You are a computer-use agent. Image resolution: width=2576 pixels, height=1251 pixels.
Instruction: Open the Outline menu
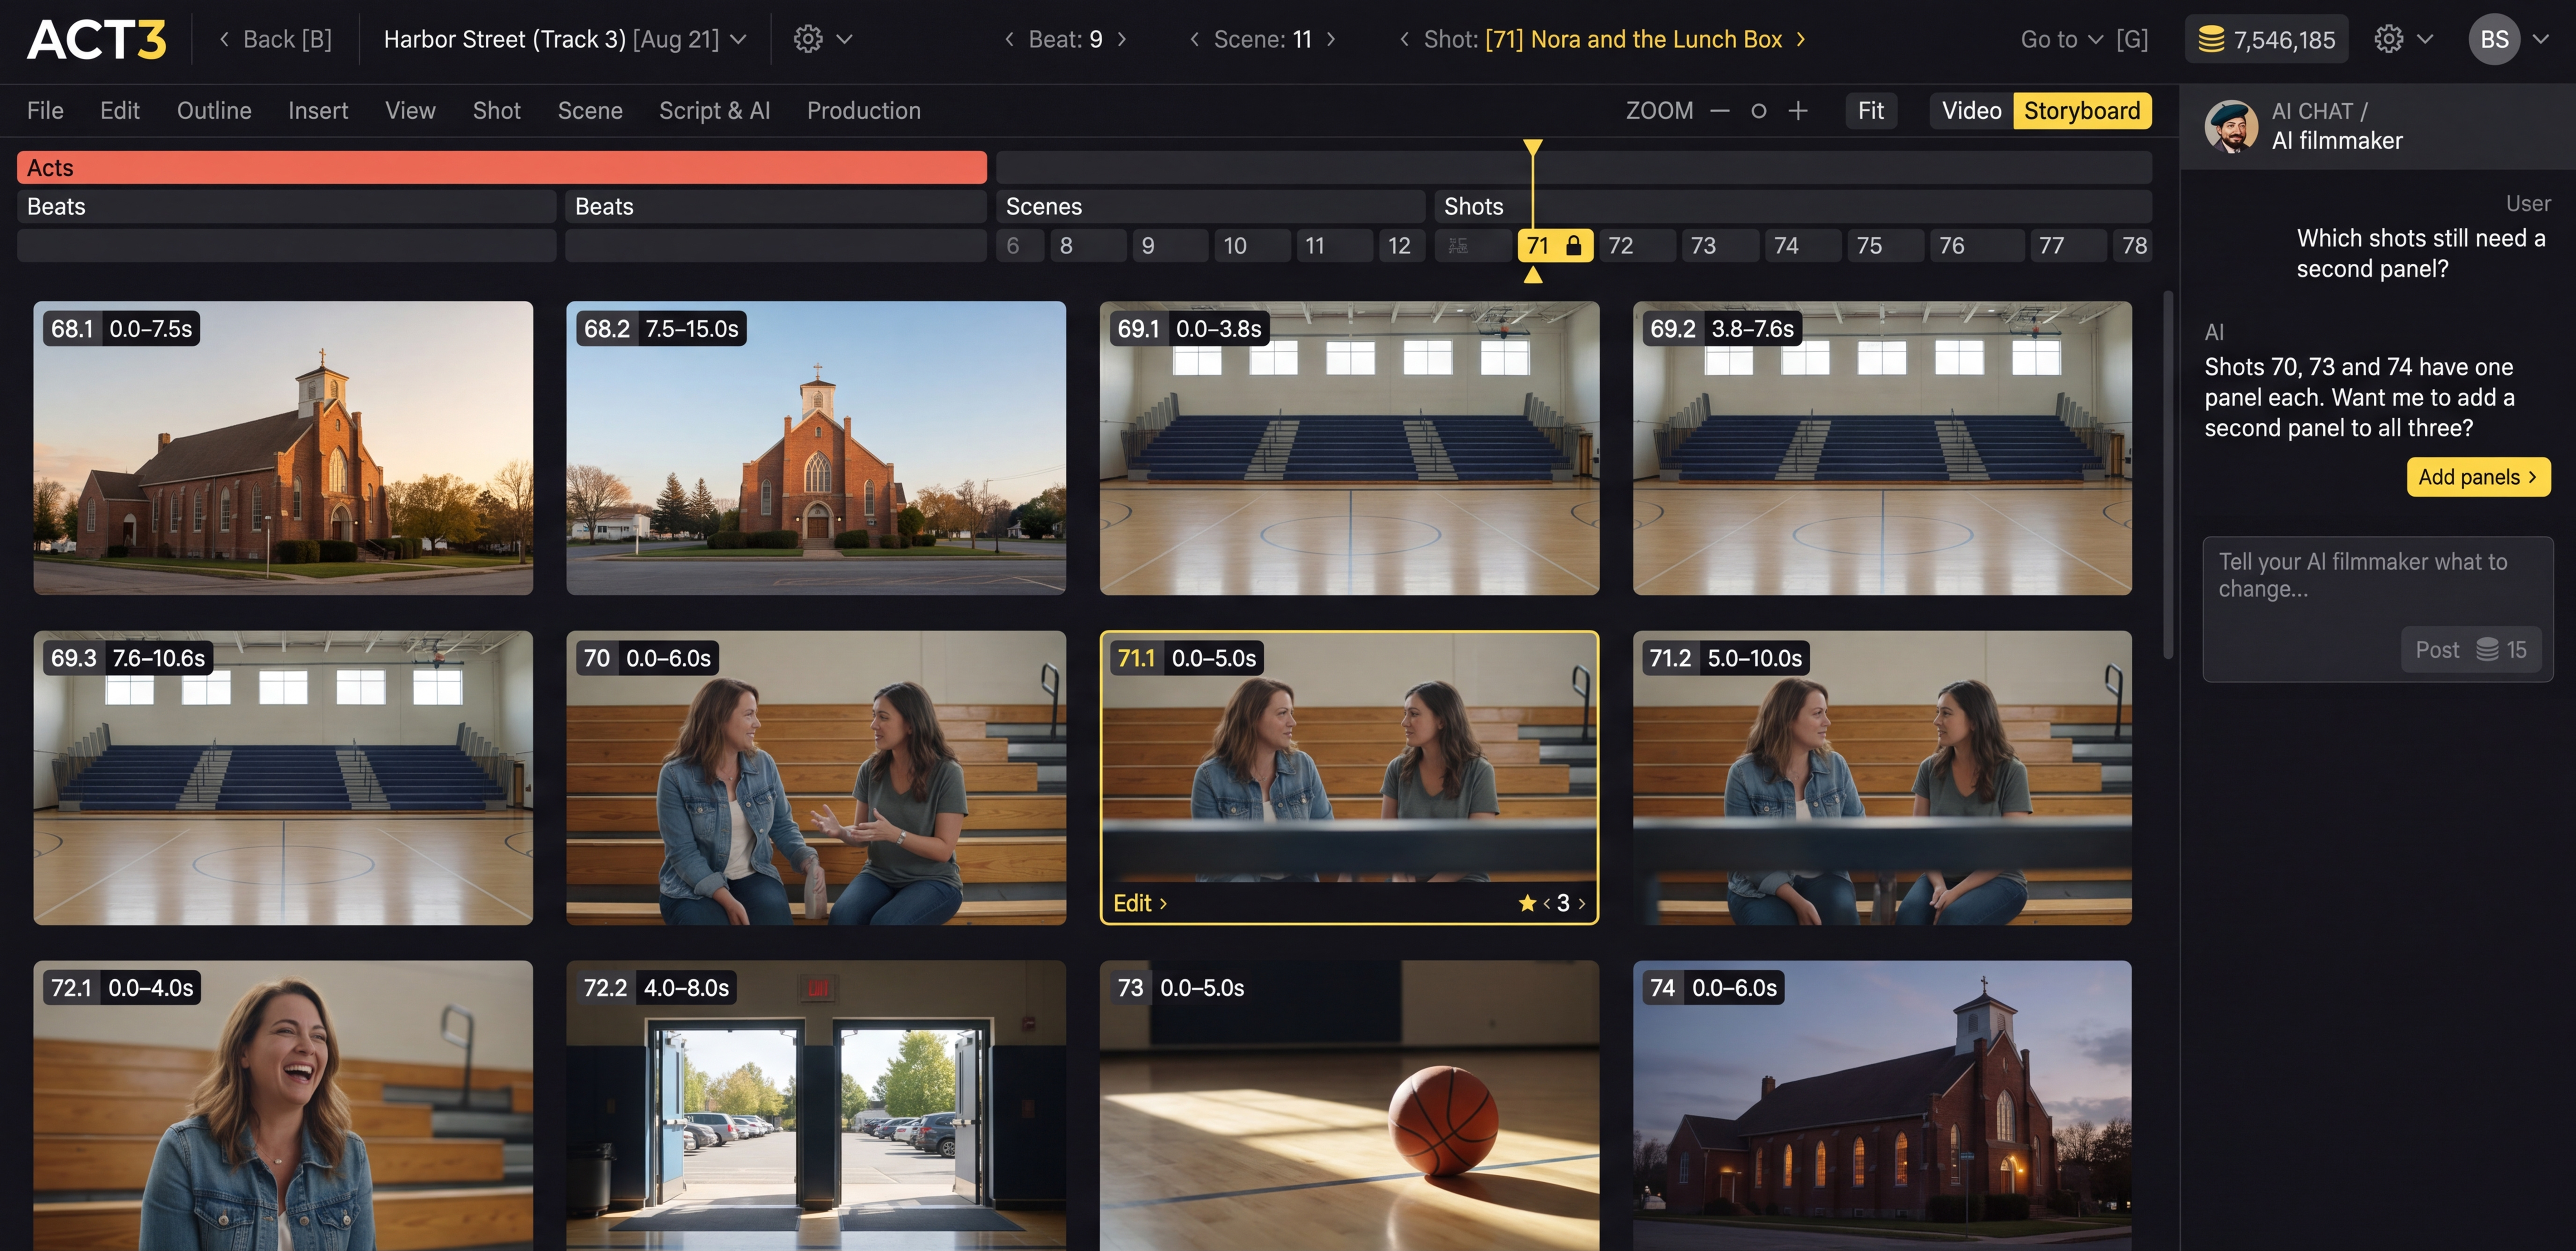(x=214, y=110)
